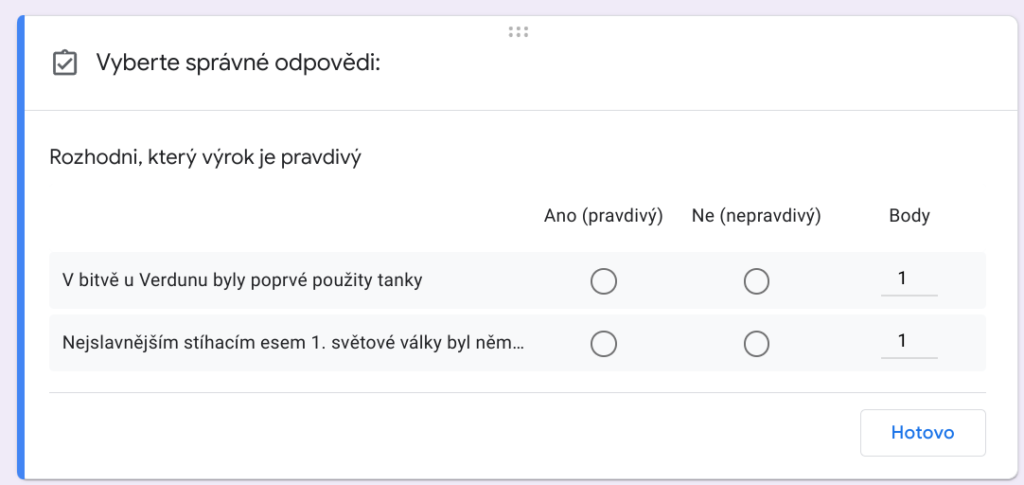Click the truncated "Nejslavnějším stíhacím esem" statement text

pos(294,343)
